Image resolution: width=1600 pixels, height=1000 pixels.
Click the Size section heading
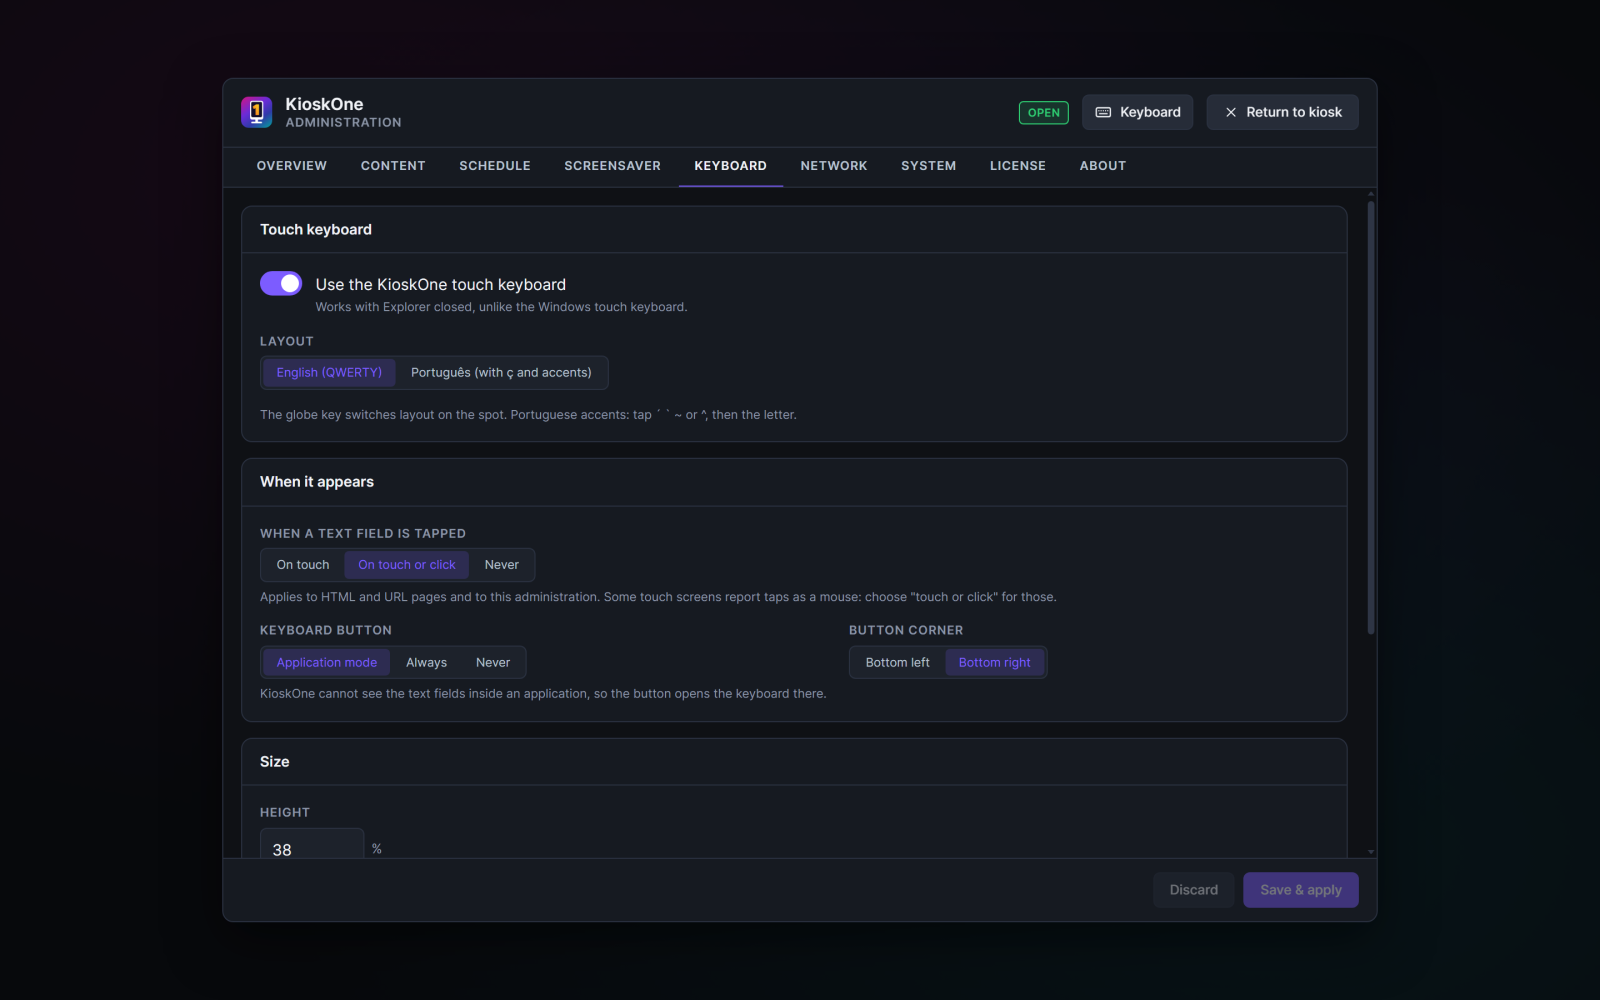tap(275, 761)
